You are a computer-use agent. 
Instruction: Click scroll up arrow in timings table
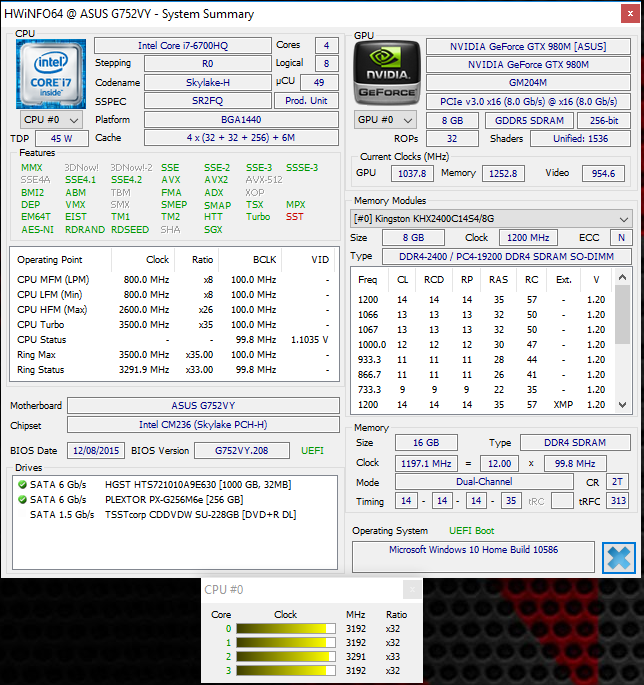(x=623, y=277)
